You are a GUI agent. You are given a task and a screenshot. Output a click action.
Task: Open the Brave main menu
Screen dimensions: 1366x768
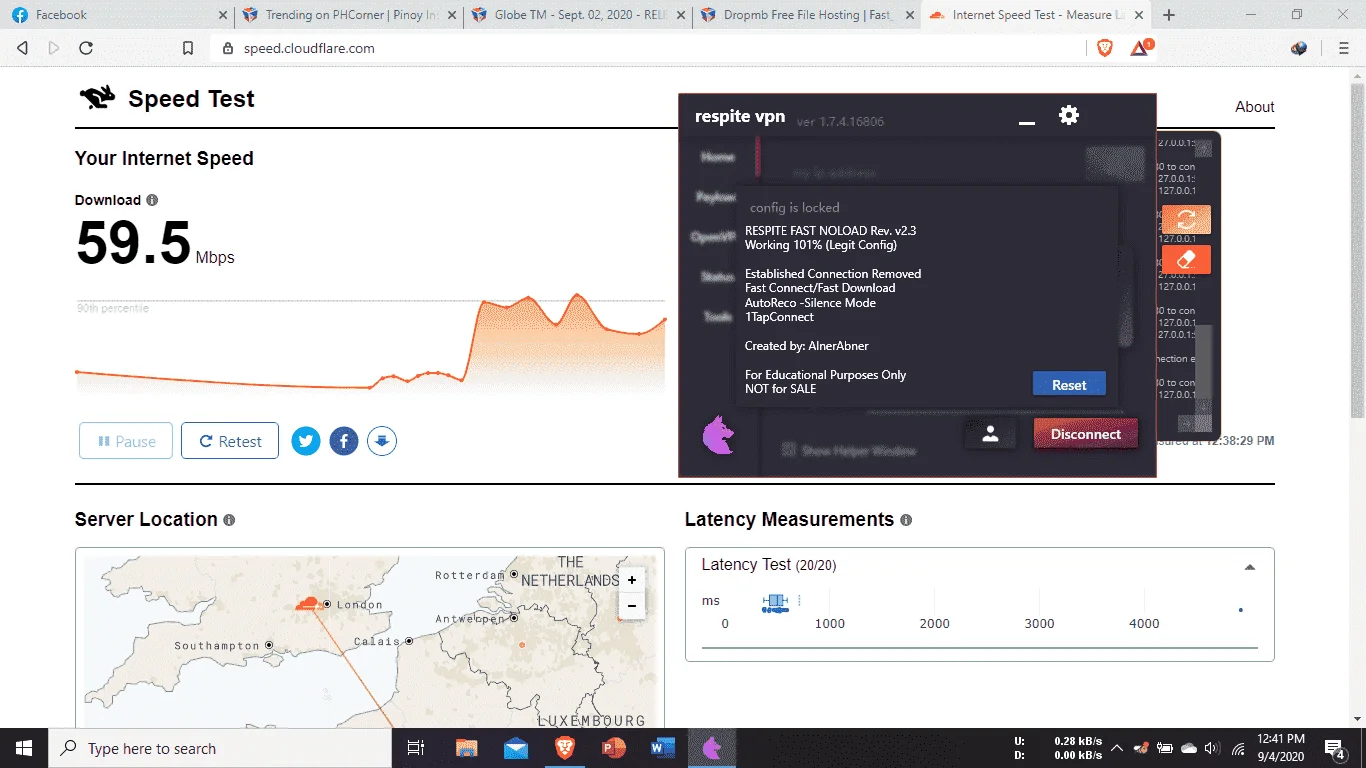coord(1344,48)
